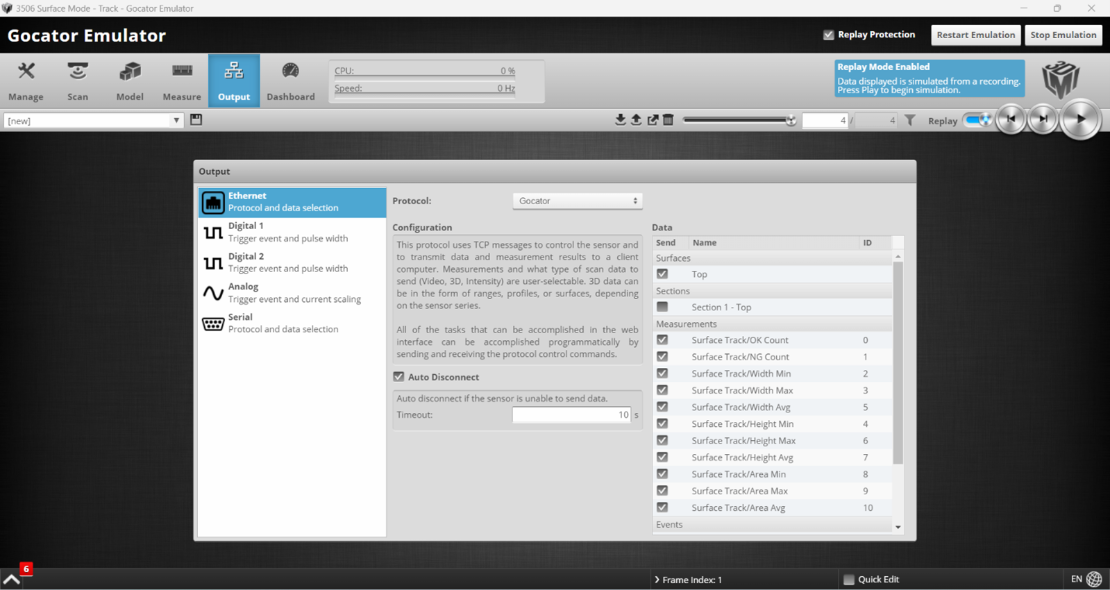The width and height of the screenshot is (1110, 590).
Task: Click the red notification badge showing 6
Action: click(x=26, y=568)
